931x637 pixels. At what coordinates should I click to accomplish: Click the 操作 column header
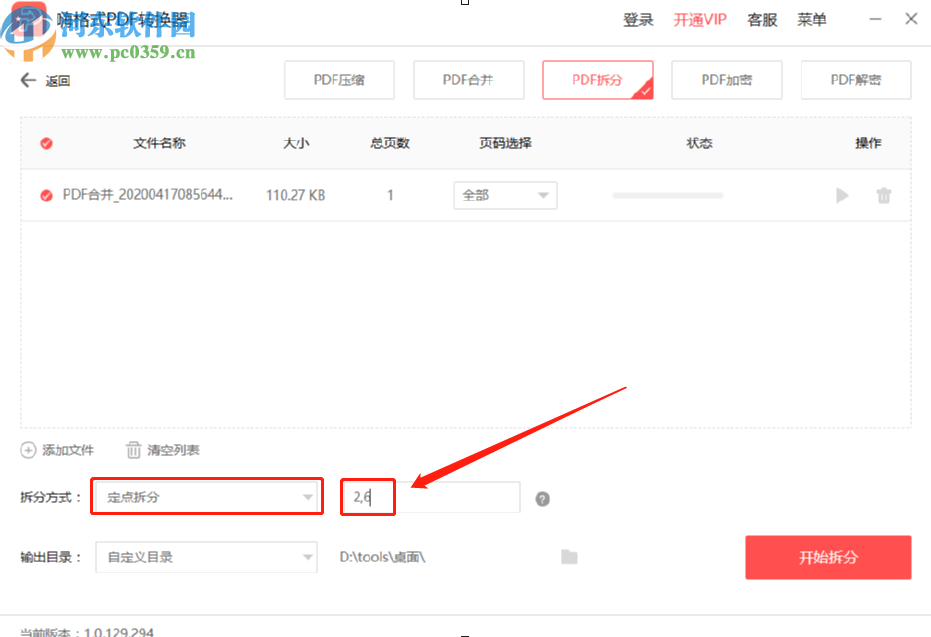868,143
